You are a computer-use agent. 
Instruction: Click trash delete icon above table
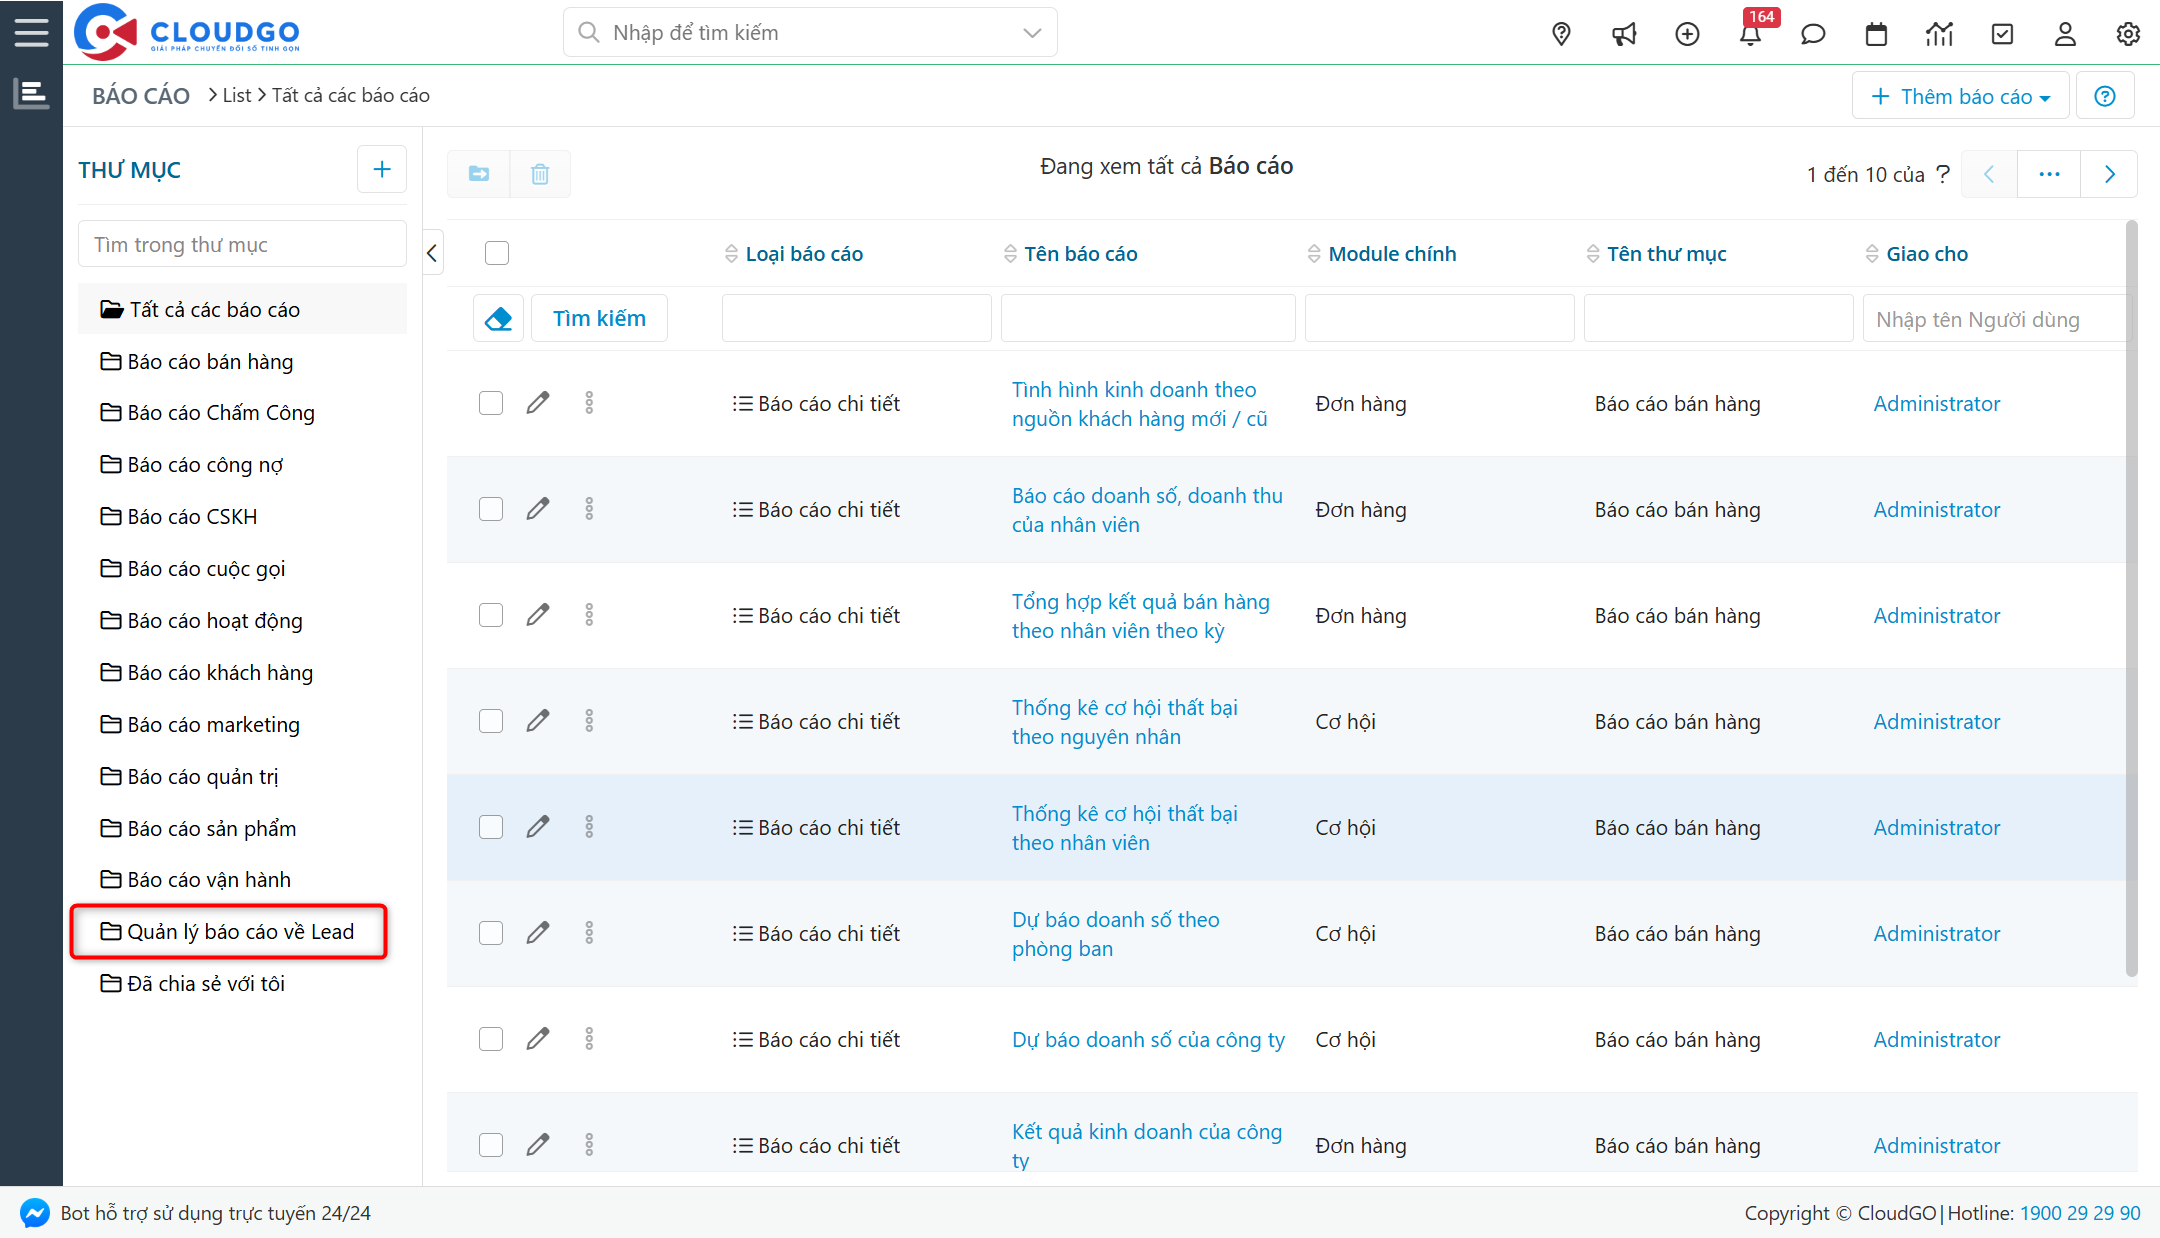[540, 174]
